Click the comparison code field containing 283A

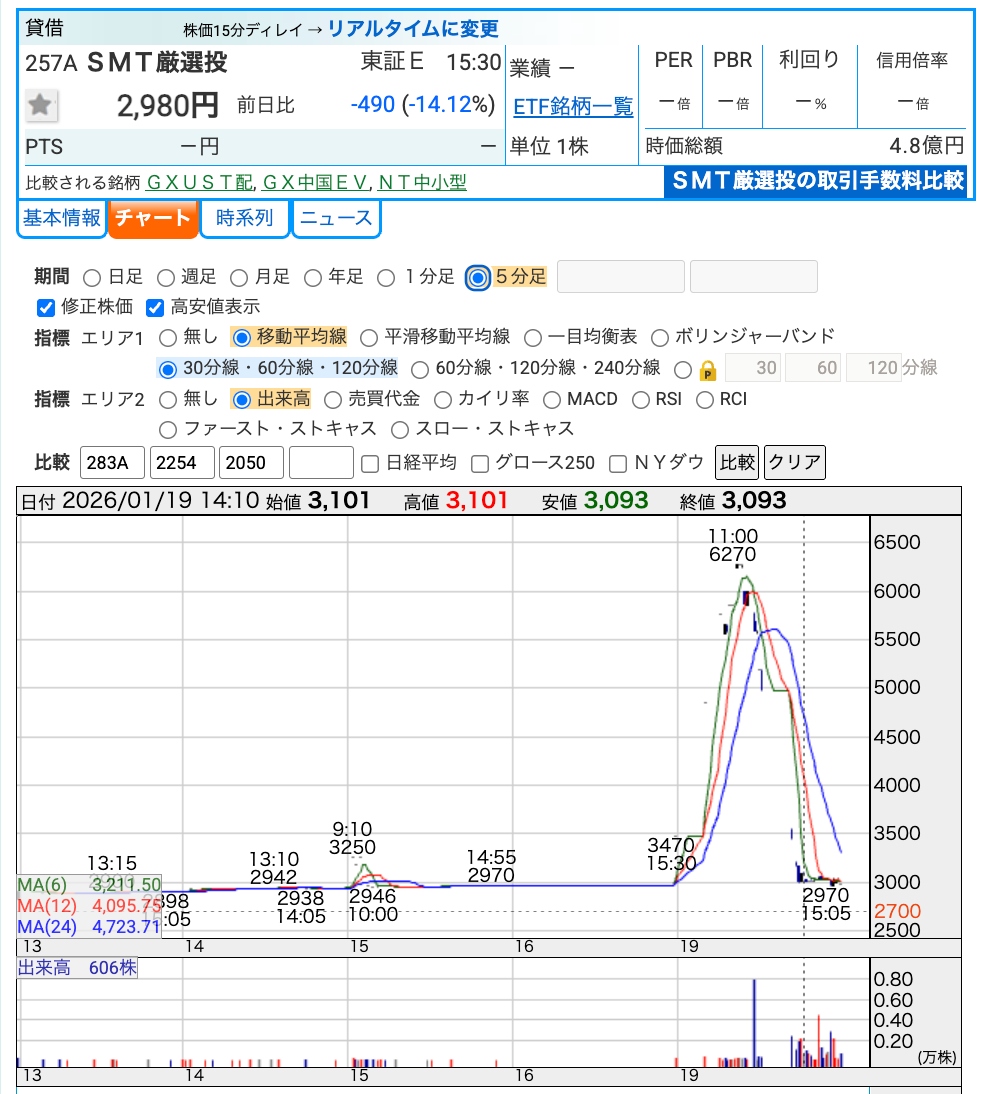point(111,463)
